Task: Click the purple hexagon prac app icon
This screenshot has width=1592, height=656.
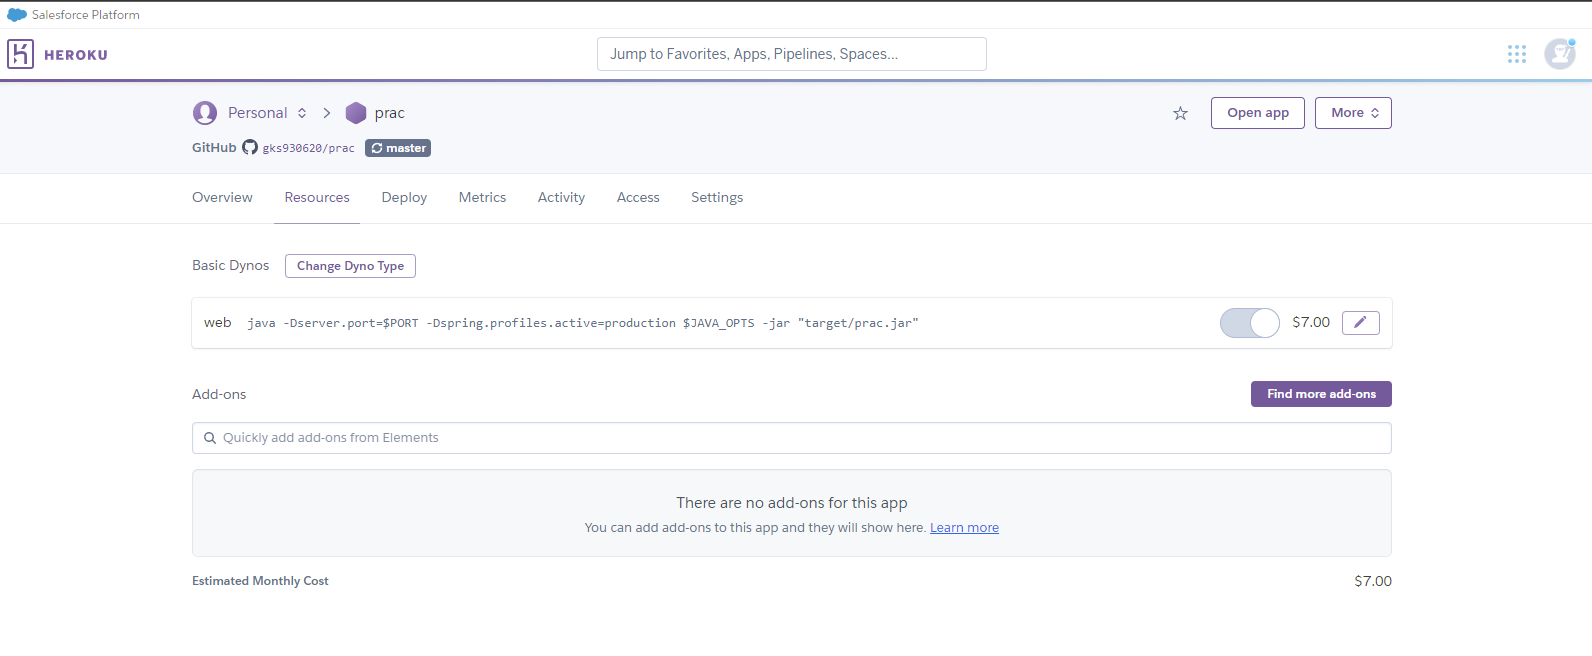Action: coord(356,113)
